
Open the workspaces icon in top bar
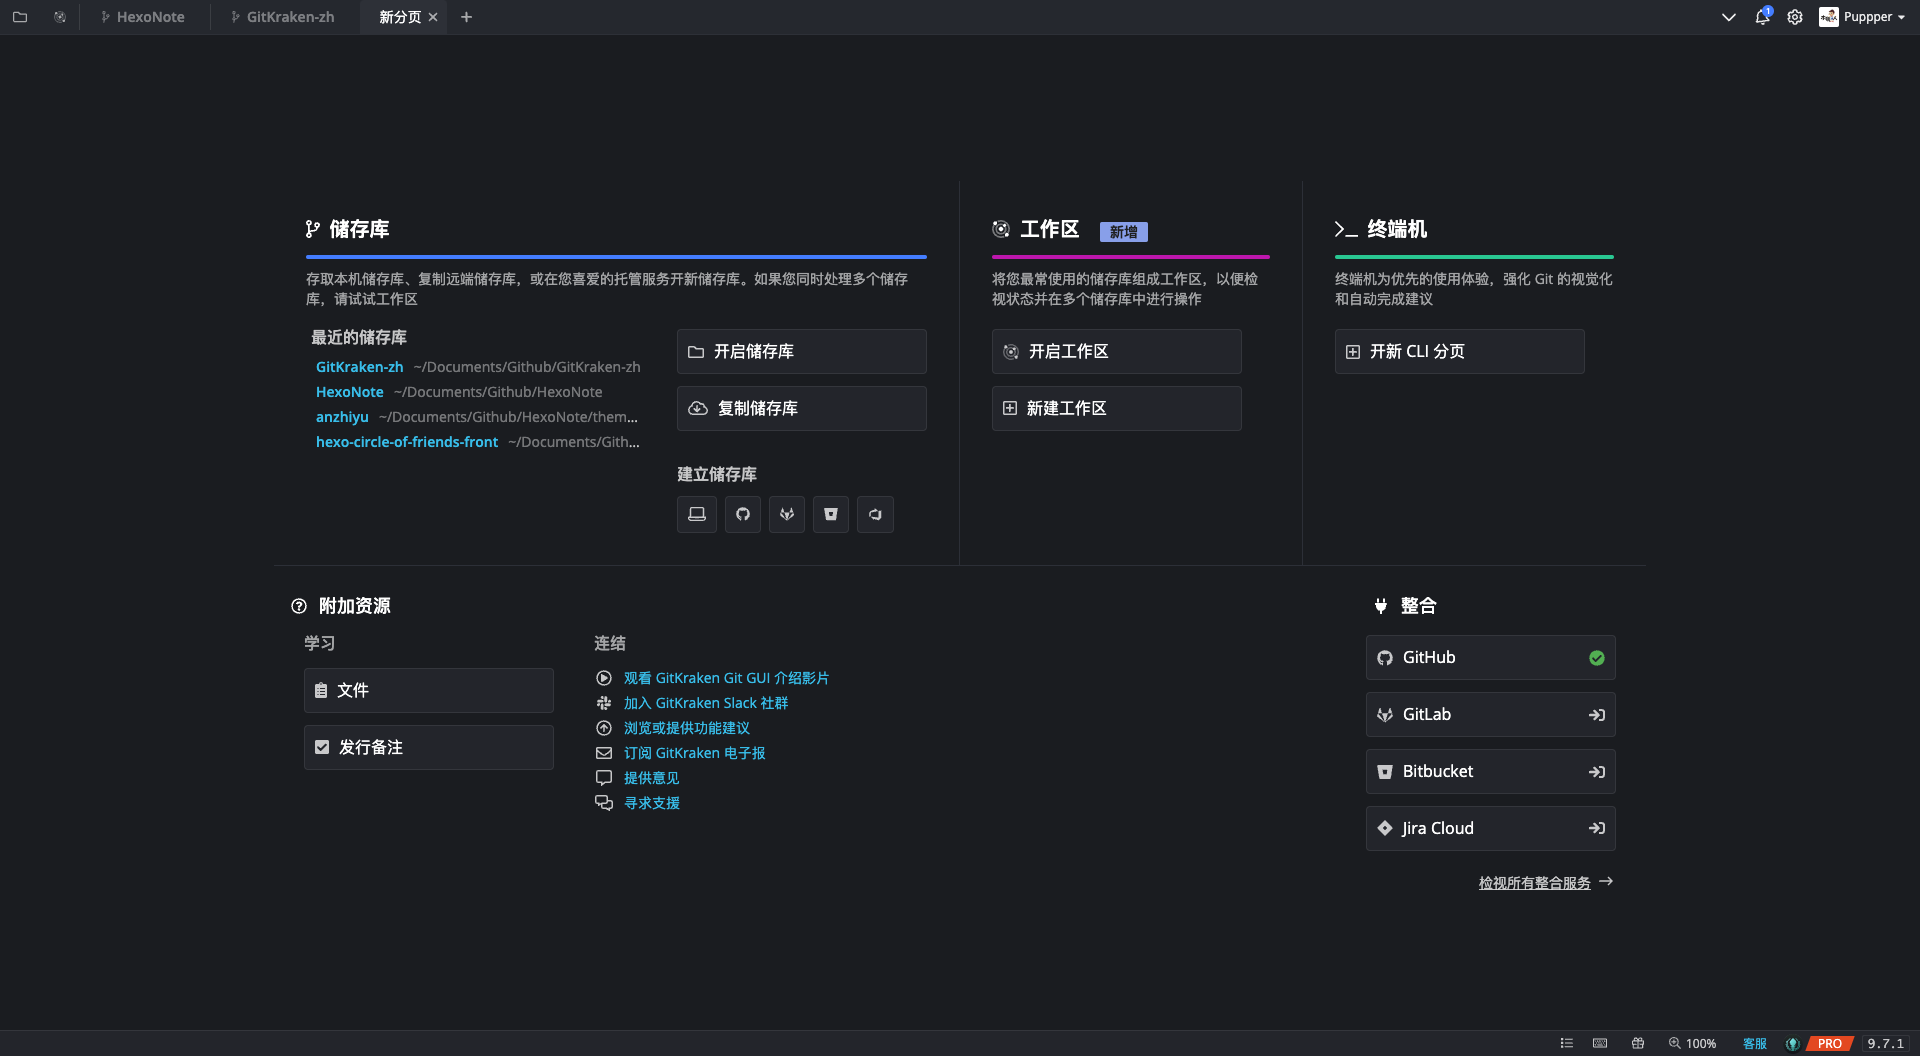(60, 17)
